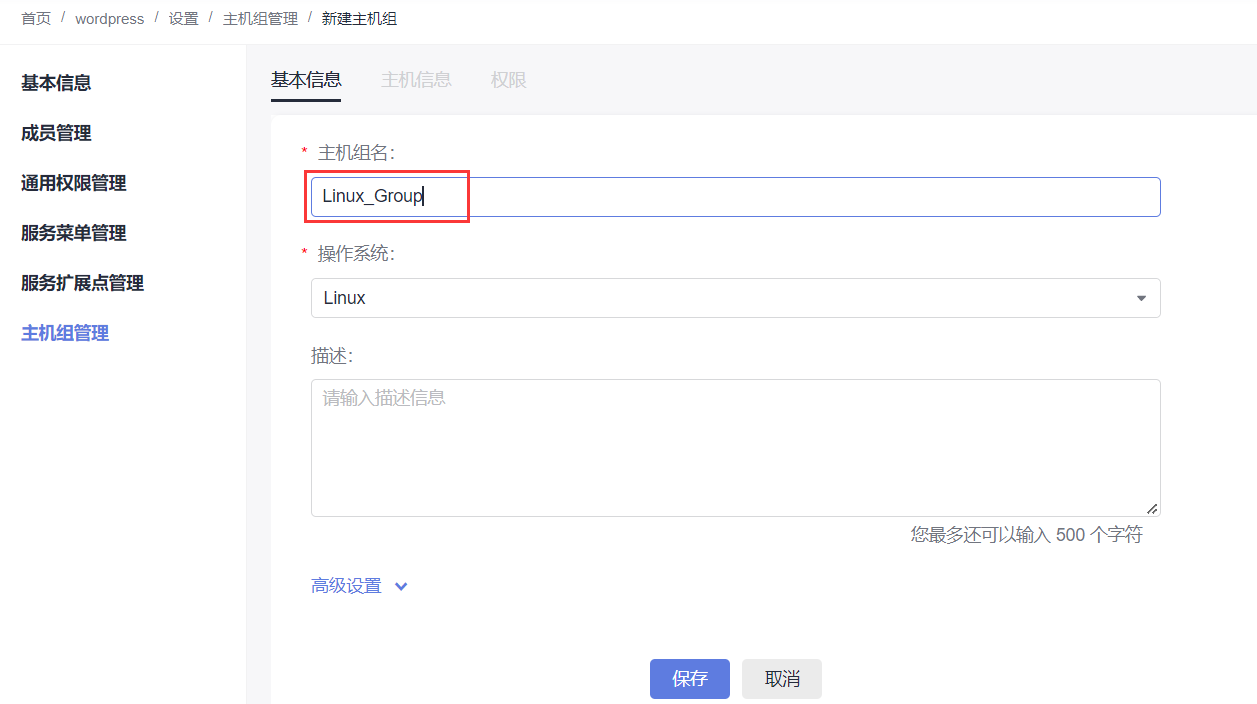Navigate to 首页 breadcrumb link
The width and height of the screenshot is (1257, 704).
pos(36,19)
